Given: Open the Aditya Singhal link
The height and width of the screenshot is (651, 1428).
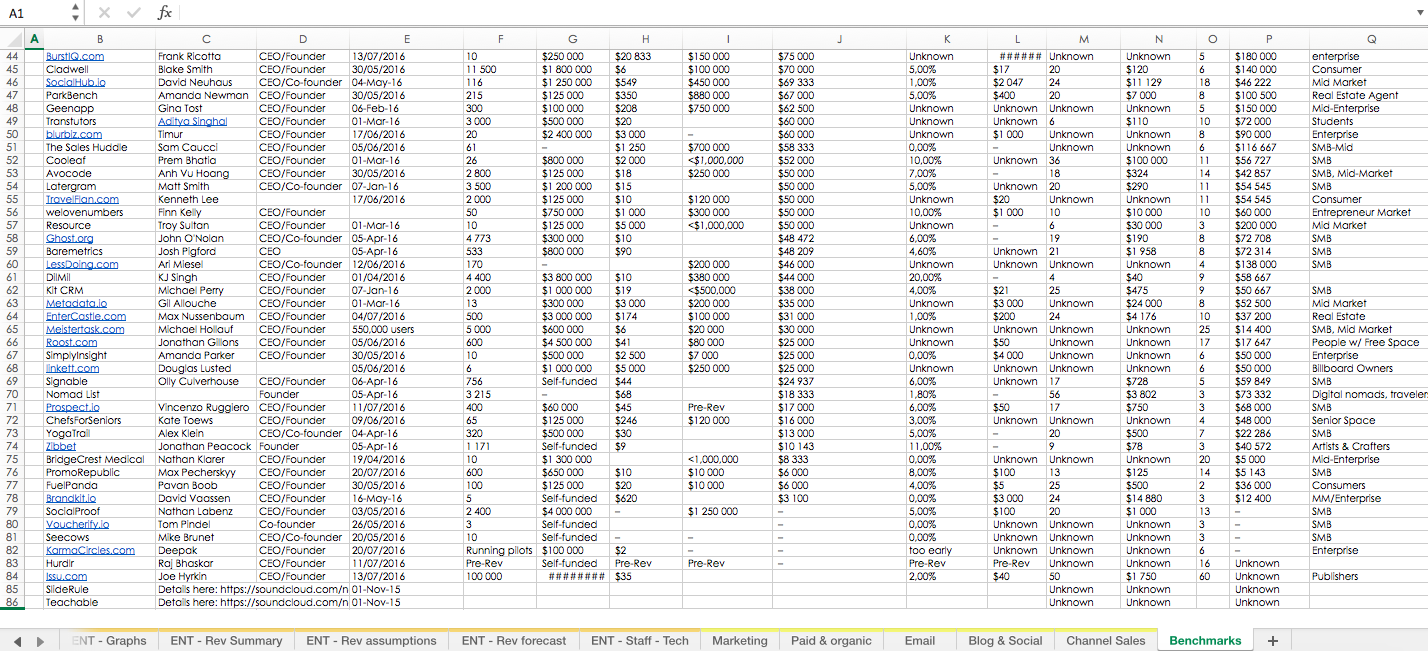Looking at the screenshot, I should [x=192, y=122].
